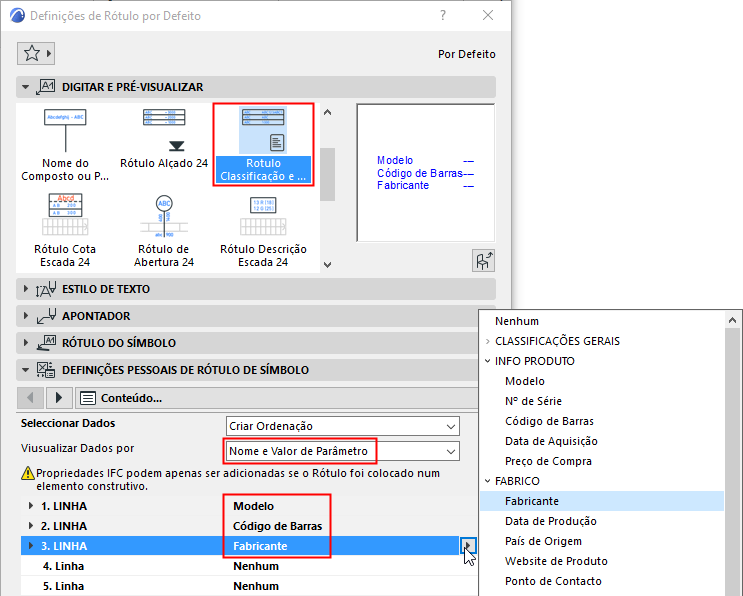This screenshot has height=596, width=743.
Task: Select the Rótulo Cota Escada 24 type
Action: click(x=65, y=231)
